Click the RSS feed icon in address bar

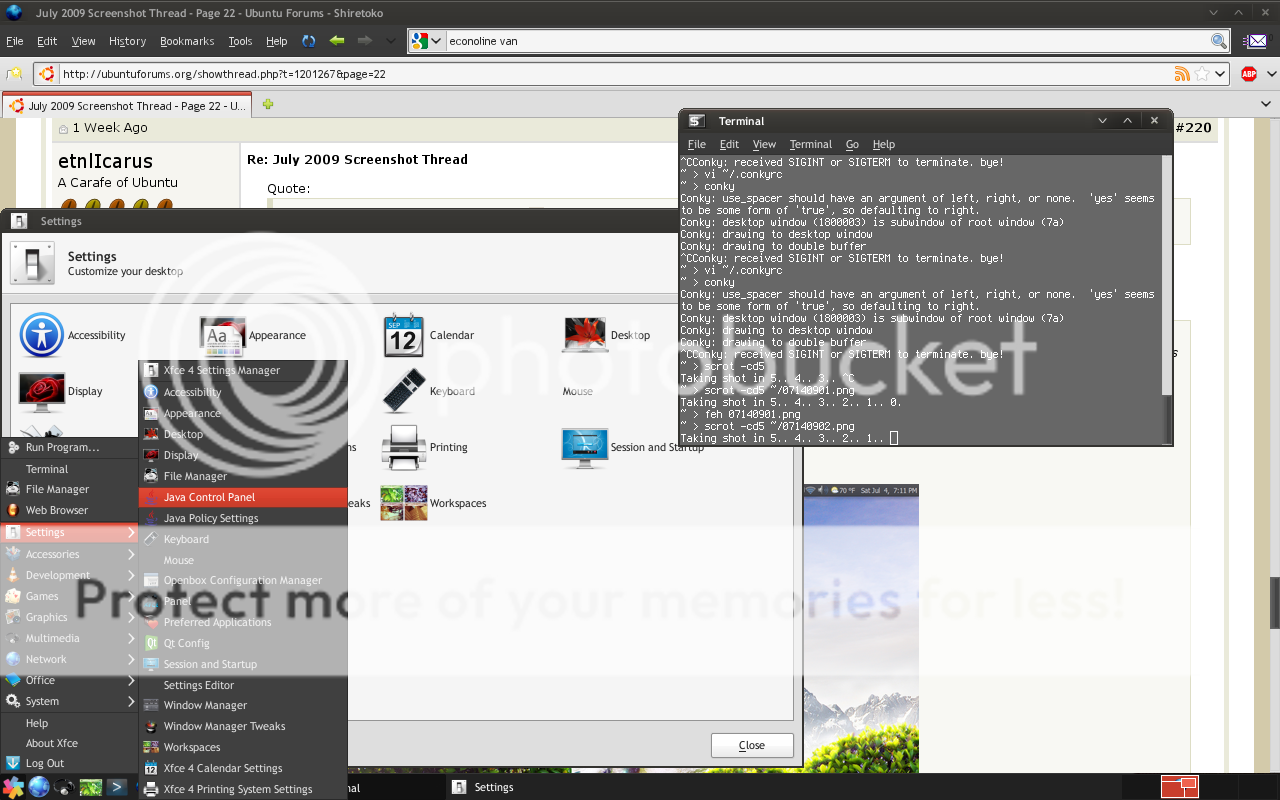pos(1182,74)
